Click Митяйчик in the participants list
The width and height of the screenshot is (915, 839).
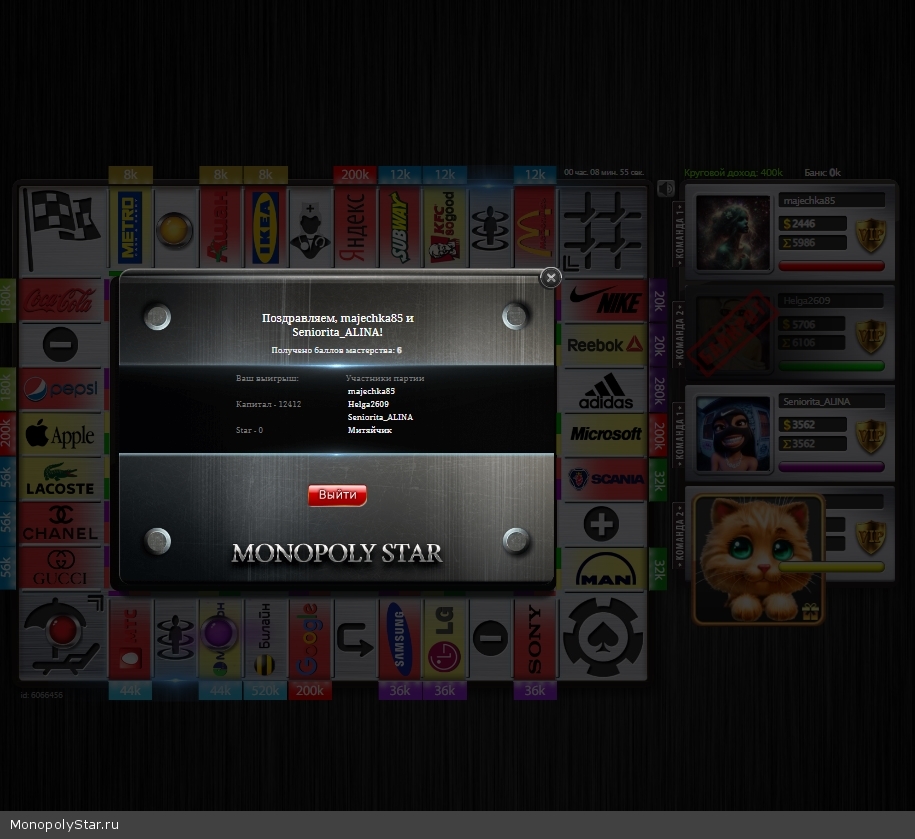(x=370, y=430)
